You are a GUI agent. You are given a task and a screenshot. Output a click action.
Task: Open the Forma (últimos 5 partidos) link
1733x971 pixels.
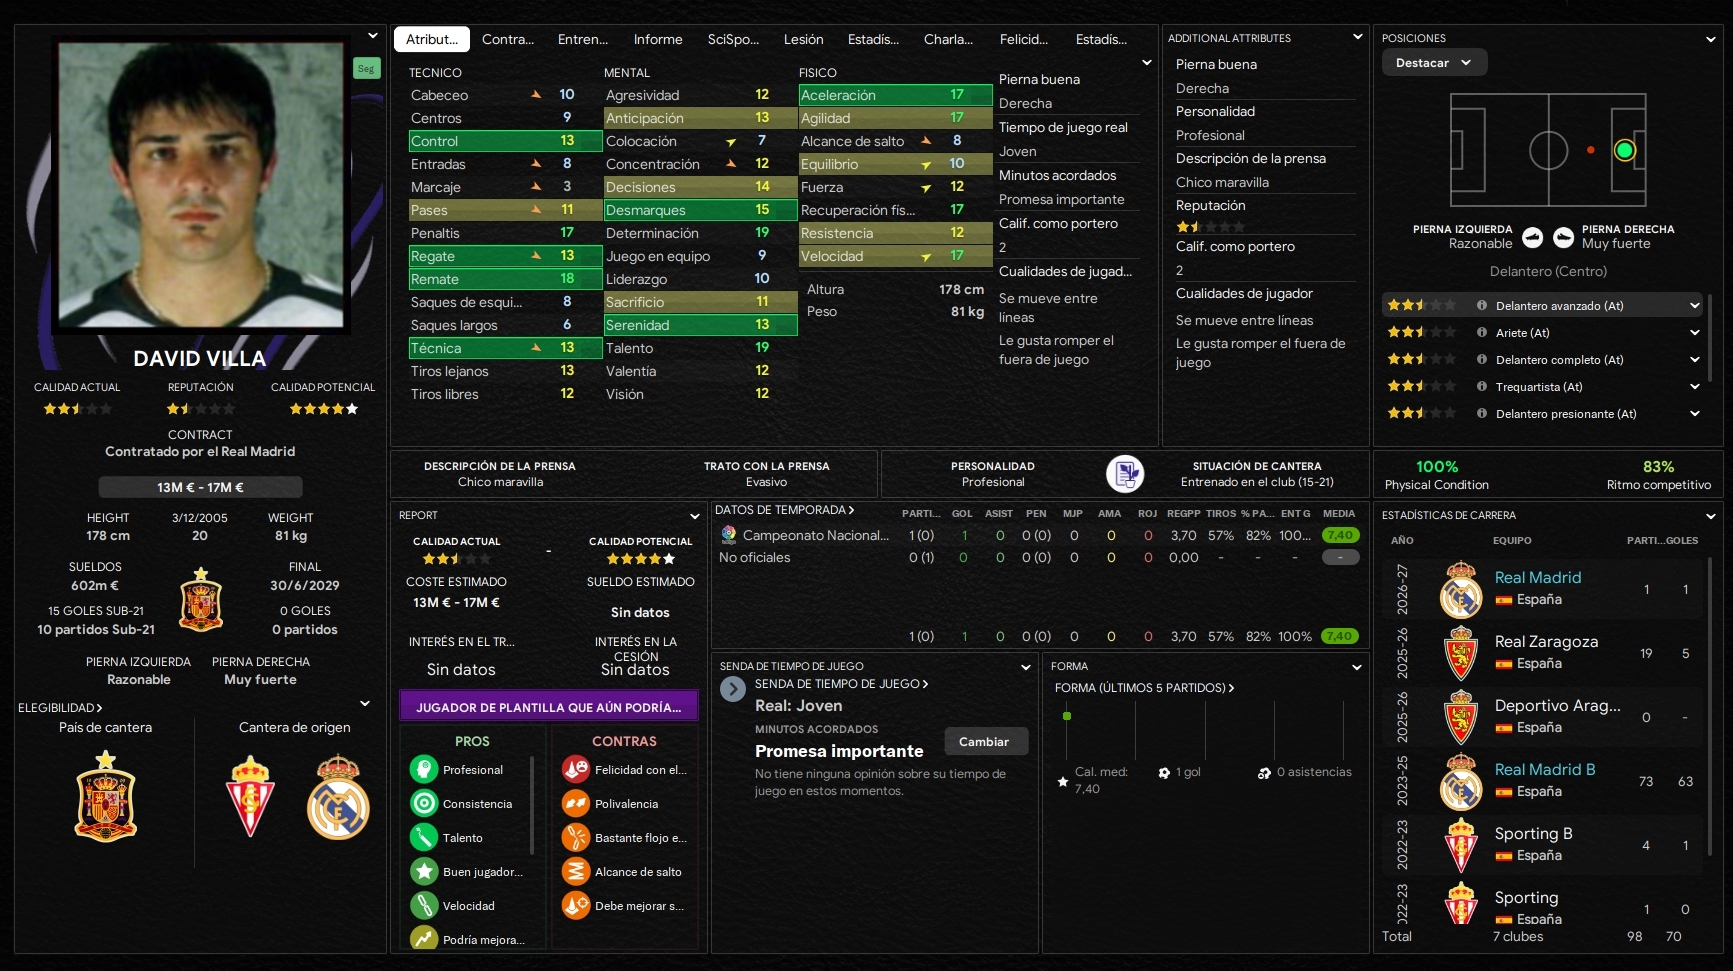pos(1145,688)
